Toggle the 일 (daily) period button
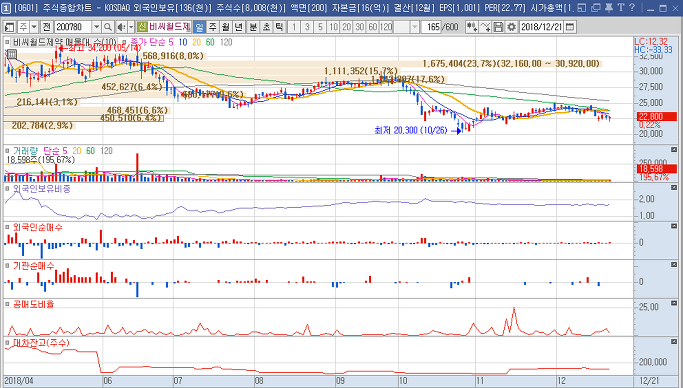Image resolution: width=683 pixels, height=388 pixels. point(199,27)
